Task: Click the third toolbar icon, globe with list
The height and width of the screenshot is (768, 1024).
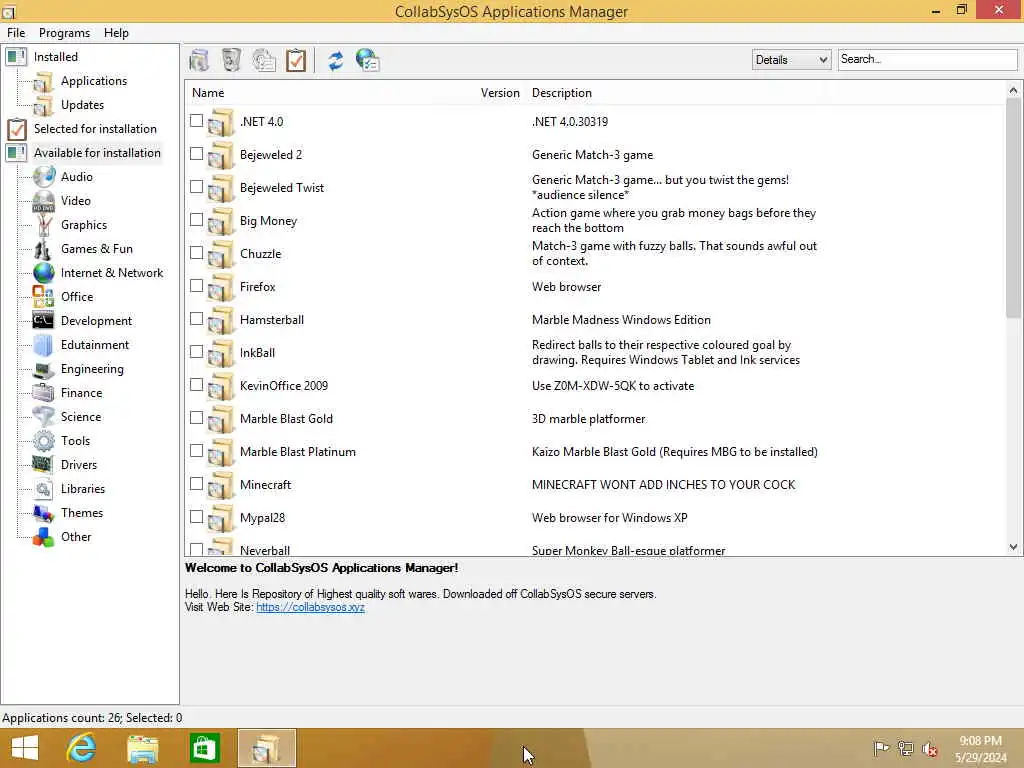Action: pyautogui.click(x=264, y=60)
